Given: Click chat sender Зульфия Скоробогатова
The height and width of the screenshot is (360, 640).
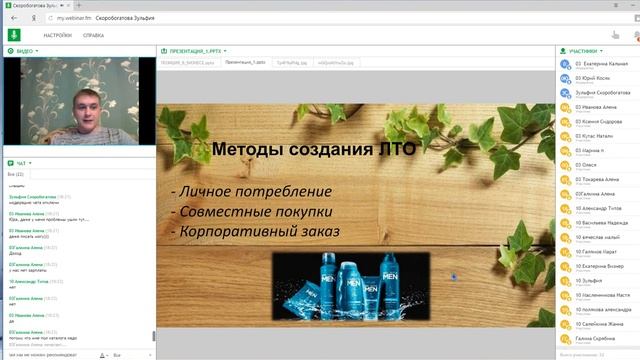Looking at the screenshot, I should pos(32,197).
